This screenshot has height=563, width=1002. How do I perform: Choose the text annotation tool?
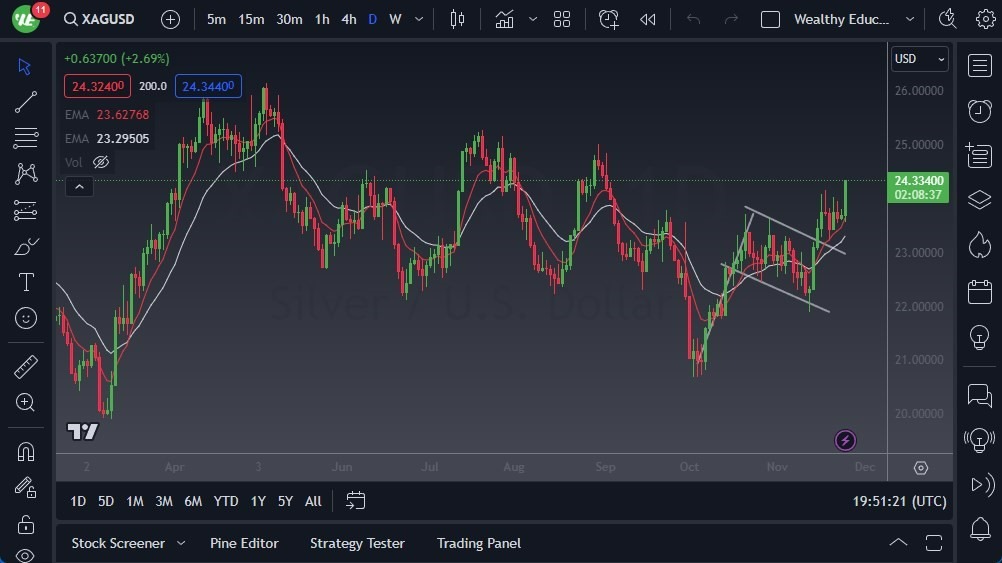[x=26, y=282]
